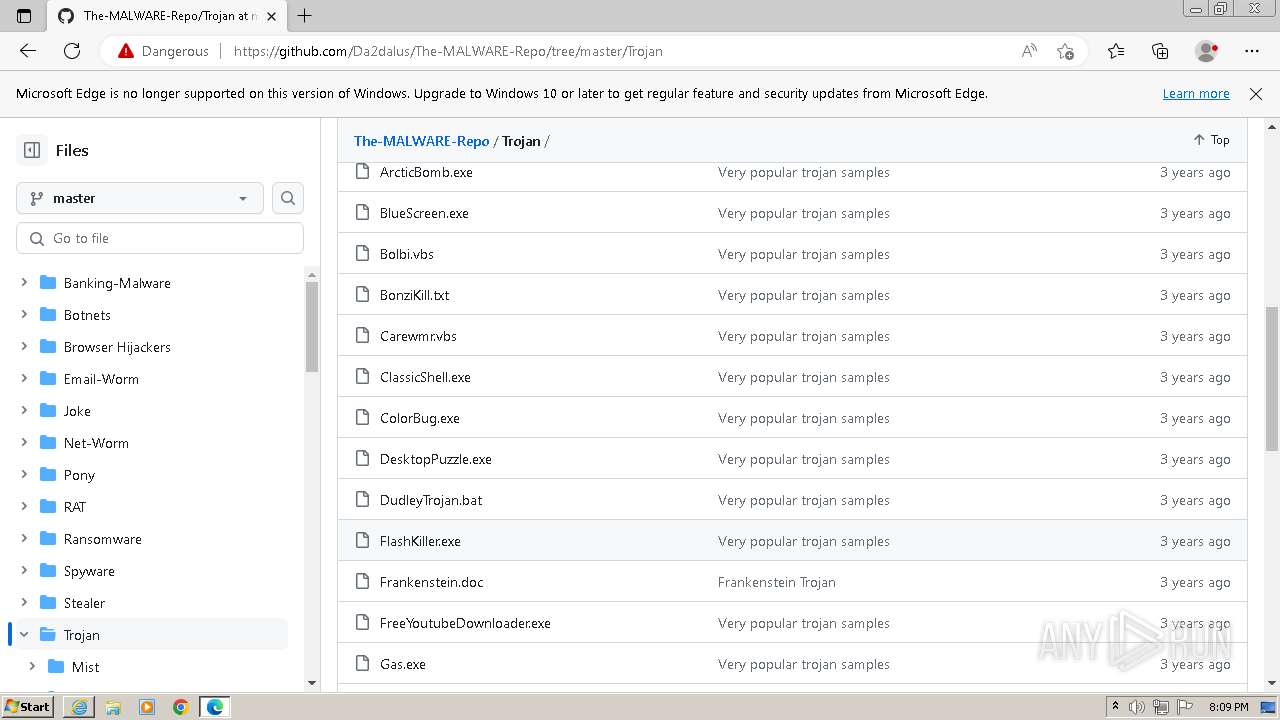1280x720 pixels.
Task: Click file icon beside ColorBug.exe
Action: (x=363, y=418)
